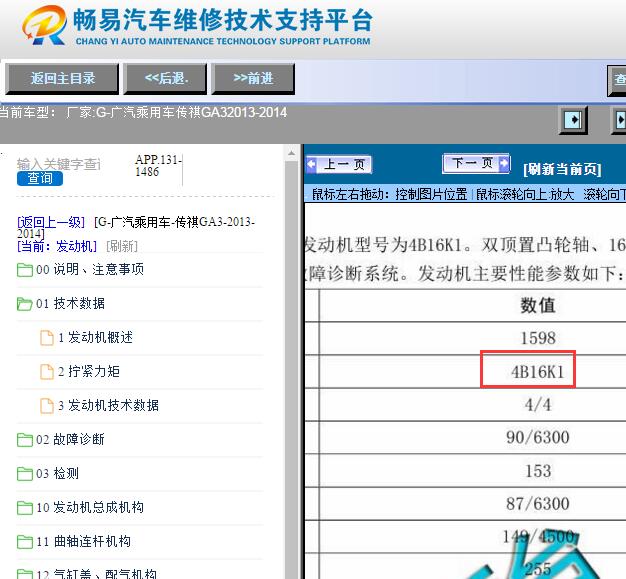Click document icon for 2 拧紧力矩

pyautogui.click(x=47, y=372)
